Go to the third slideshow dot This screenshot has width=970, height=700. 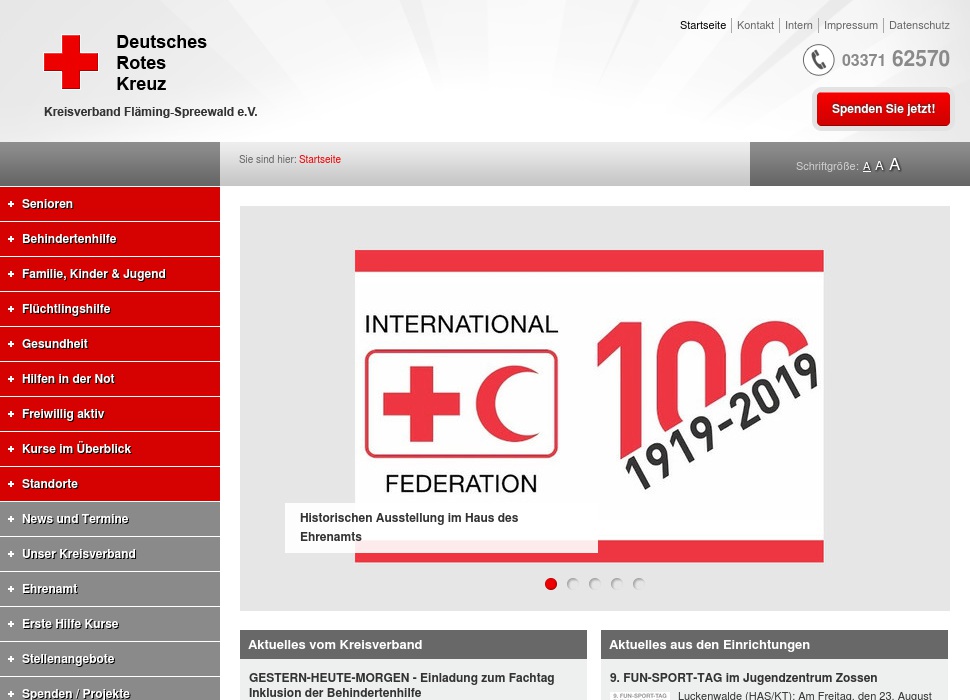point(595,584)
